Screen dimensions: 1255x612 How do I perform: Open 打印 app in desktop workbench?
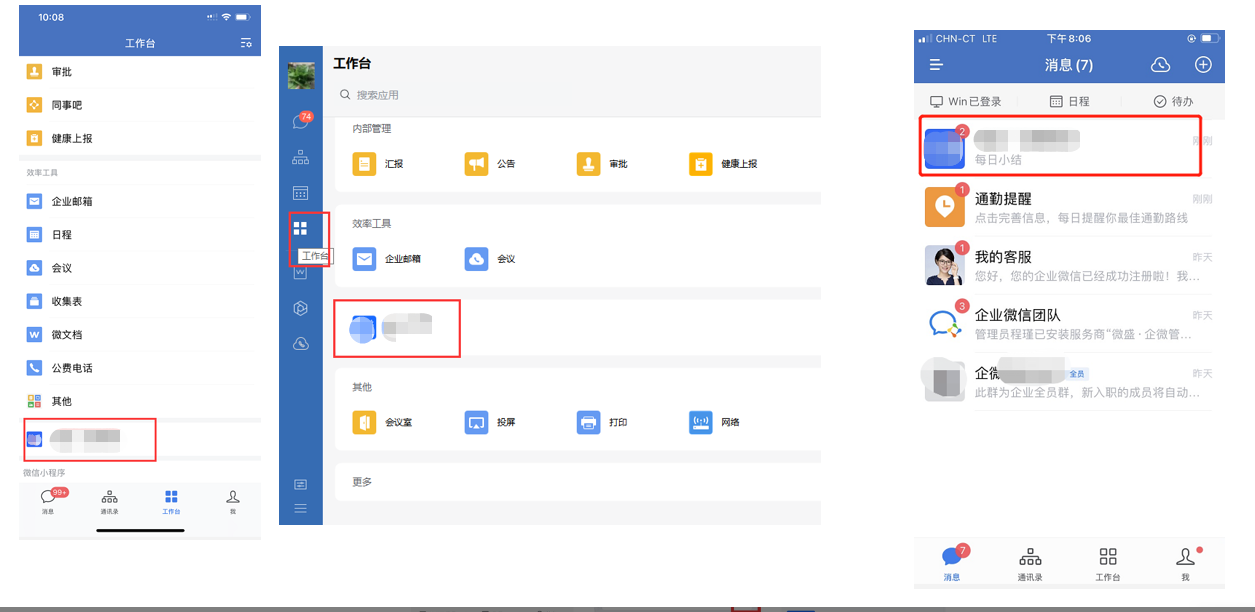(x=603, y=423)
